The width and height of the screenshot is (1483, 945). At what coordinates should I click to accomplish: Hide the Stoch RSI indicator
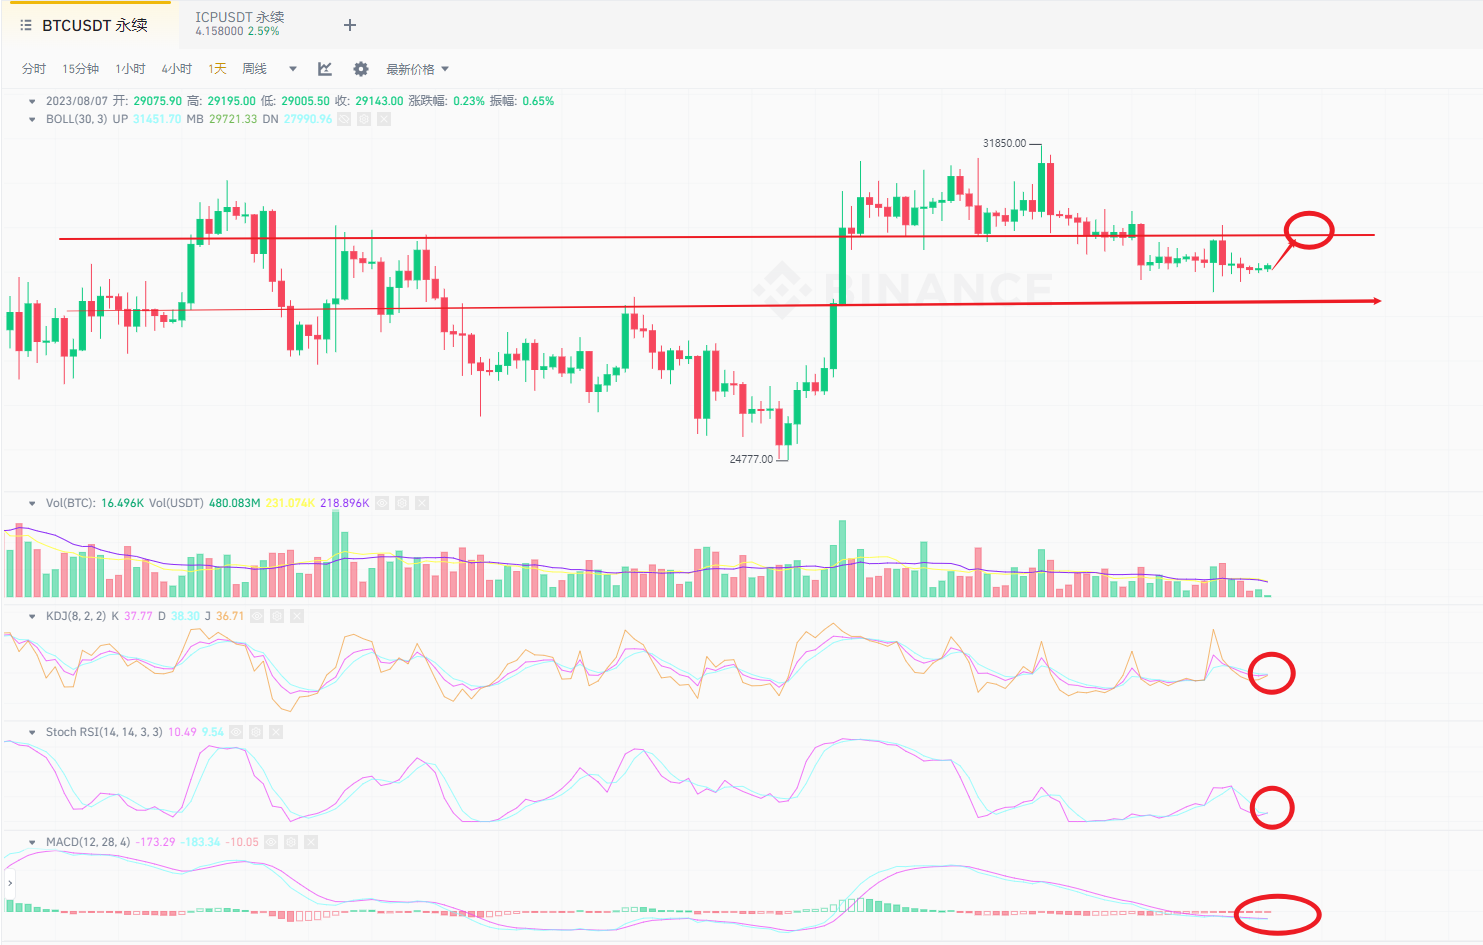pyautogui.click(x=236, y=732)
